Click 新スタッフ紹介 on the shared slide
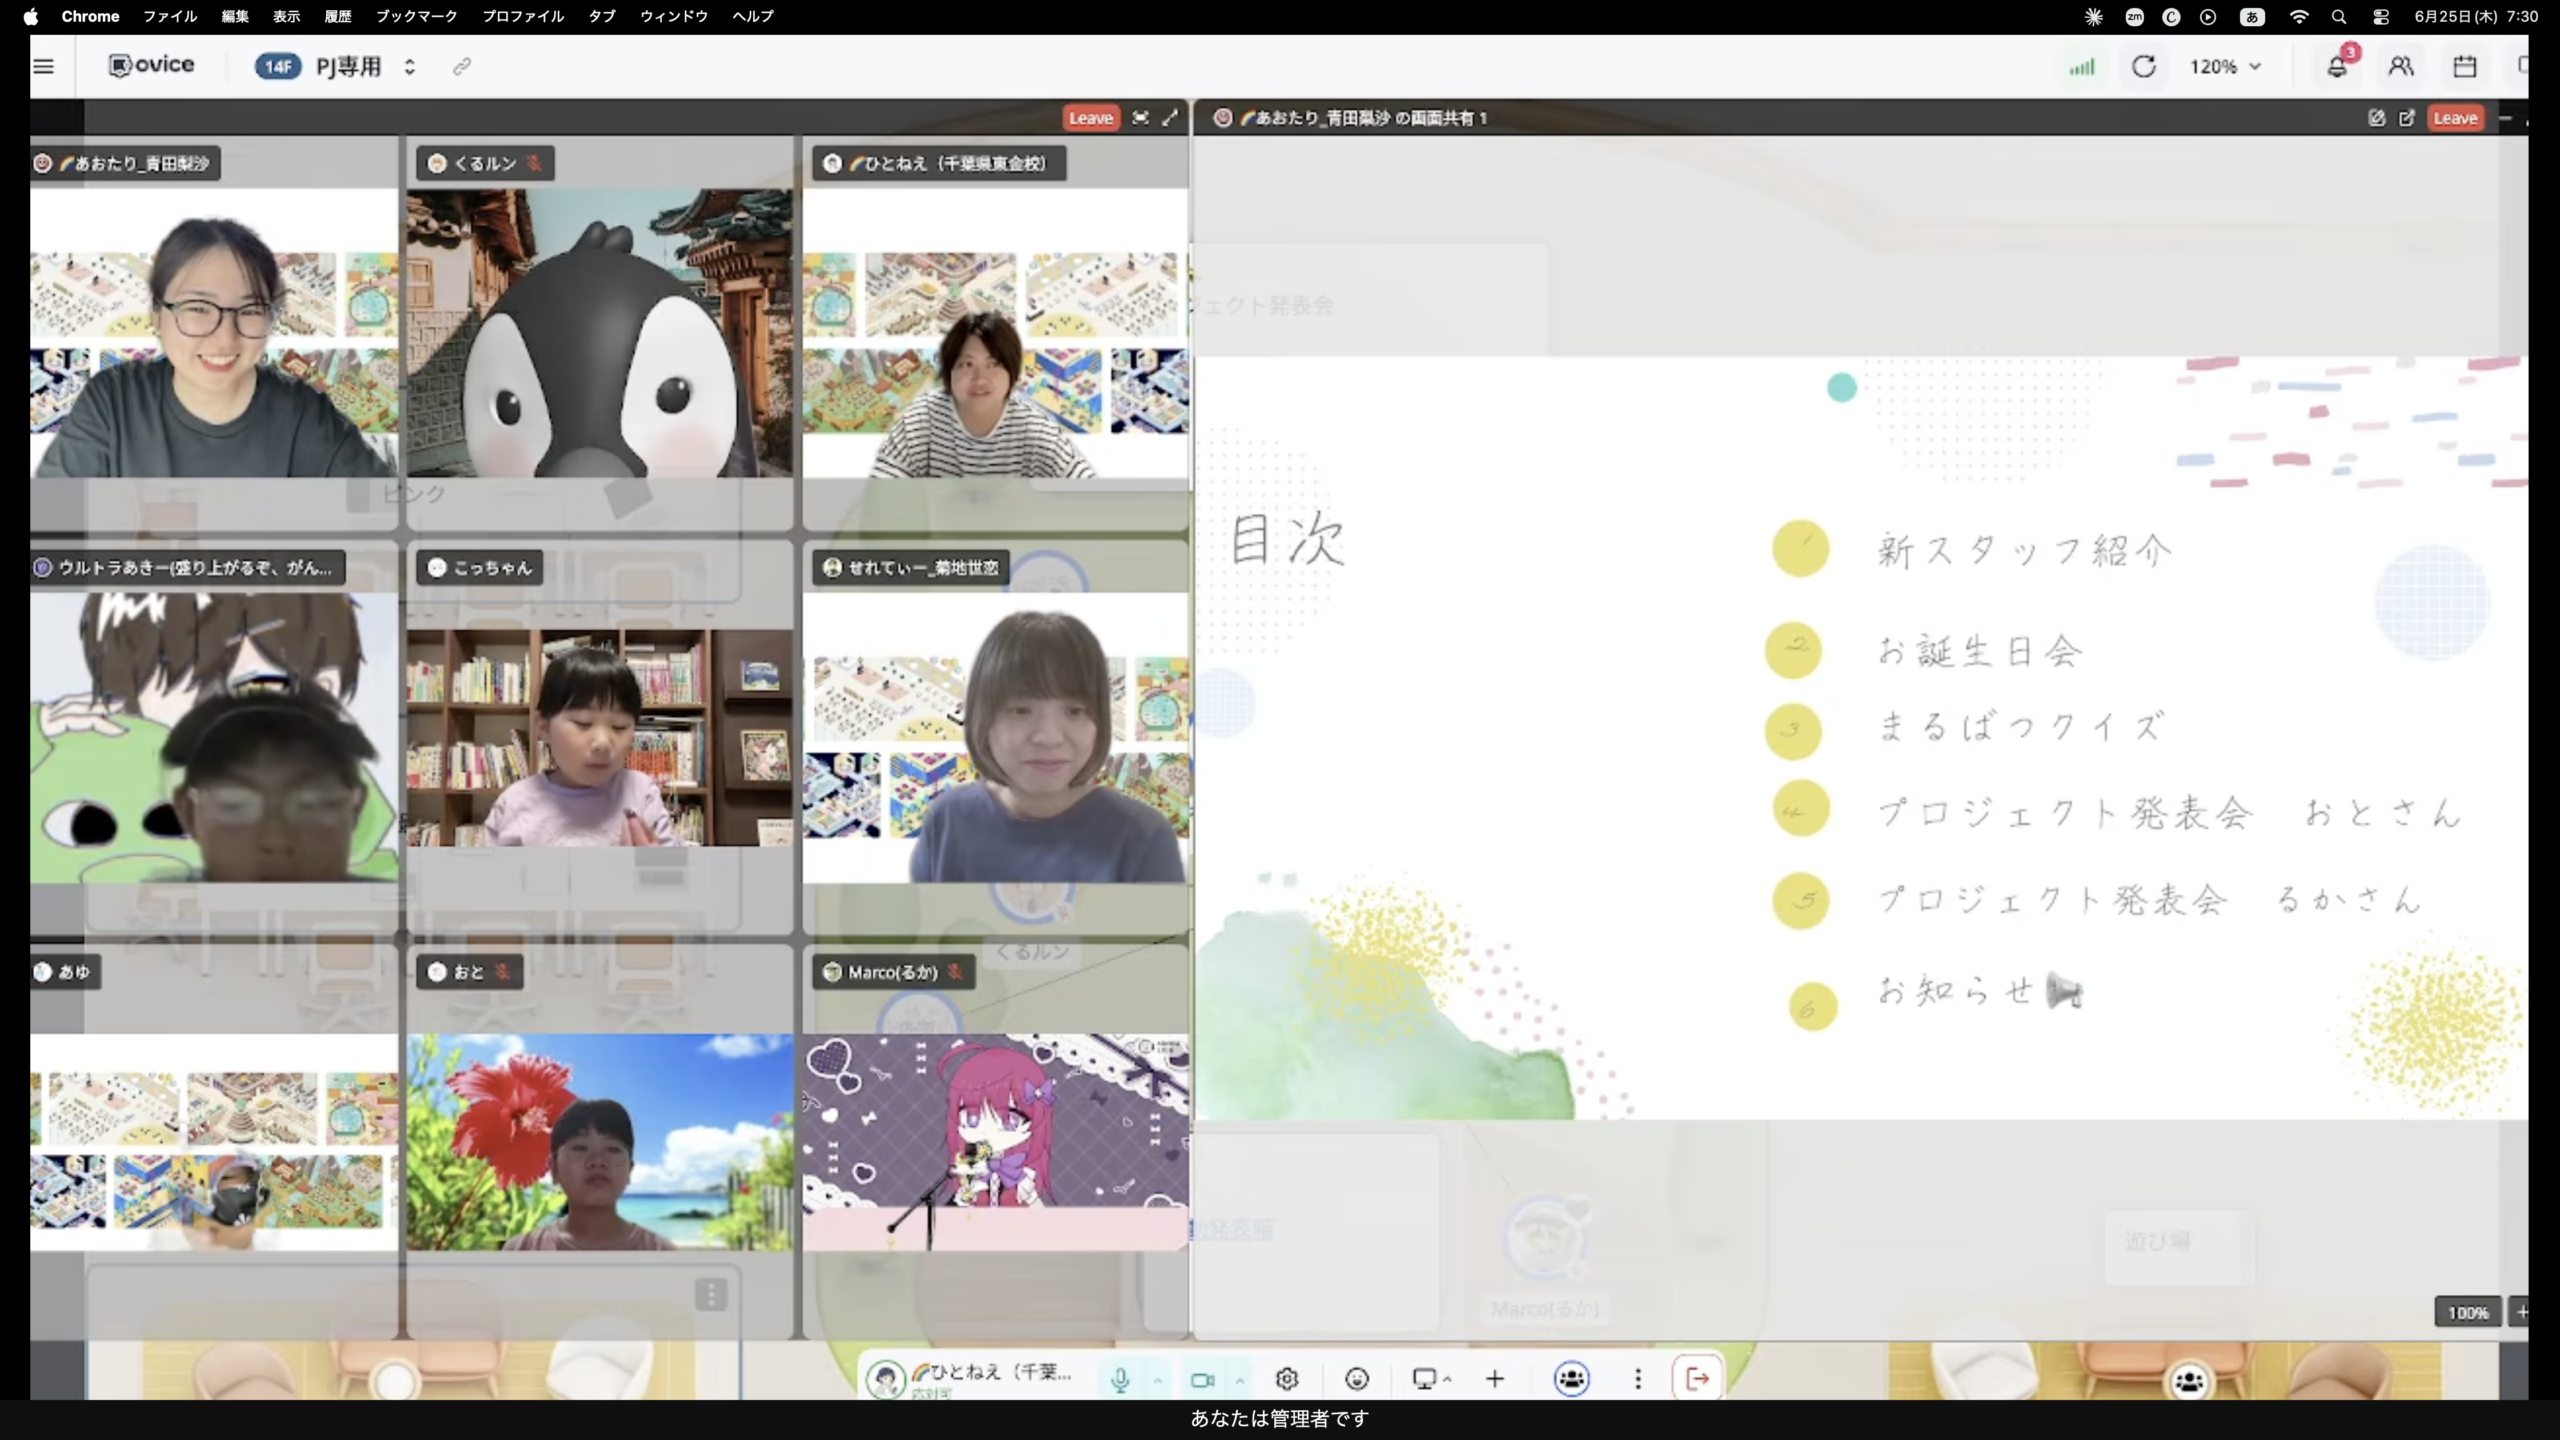Viewport: 2560px width, 1440px height. click(2025, 551)
